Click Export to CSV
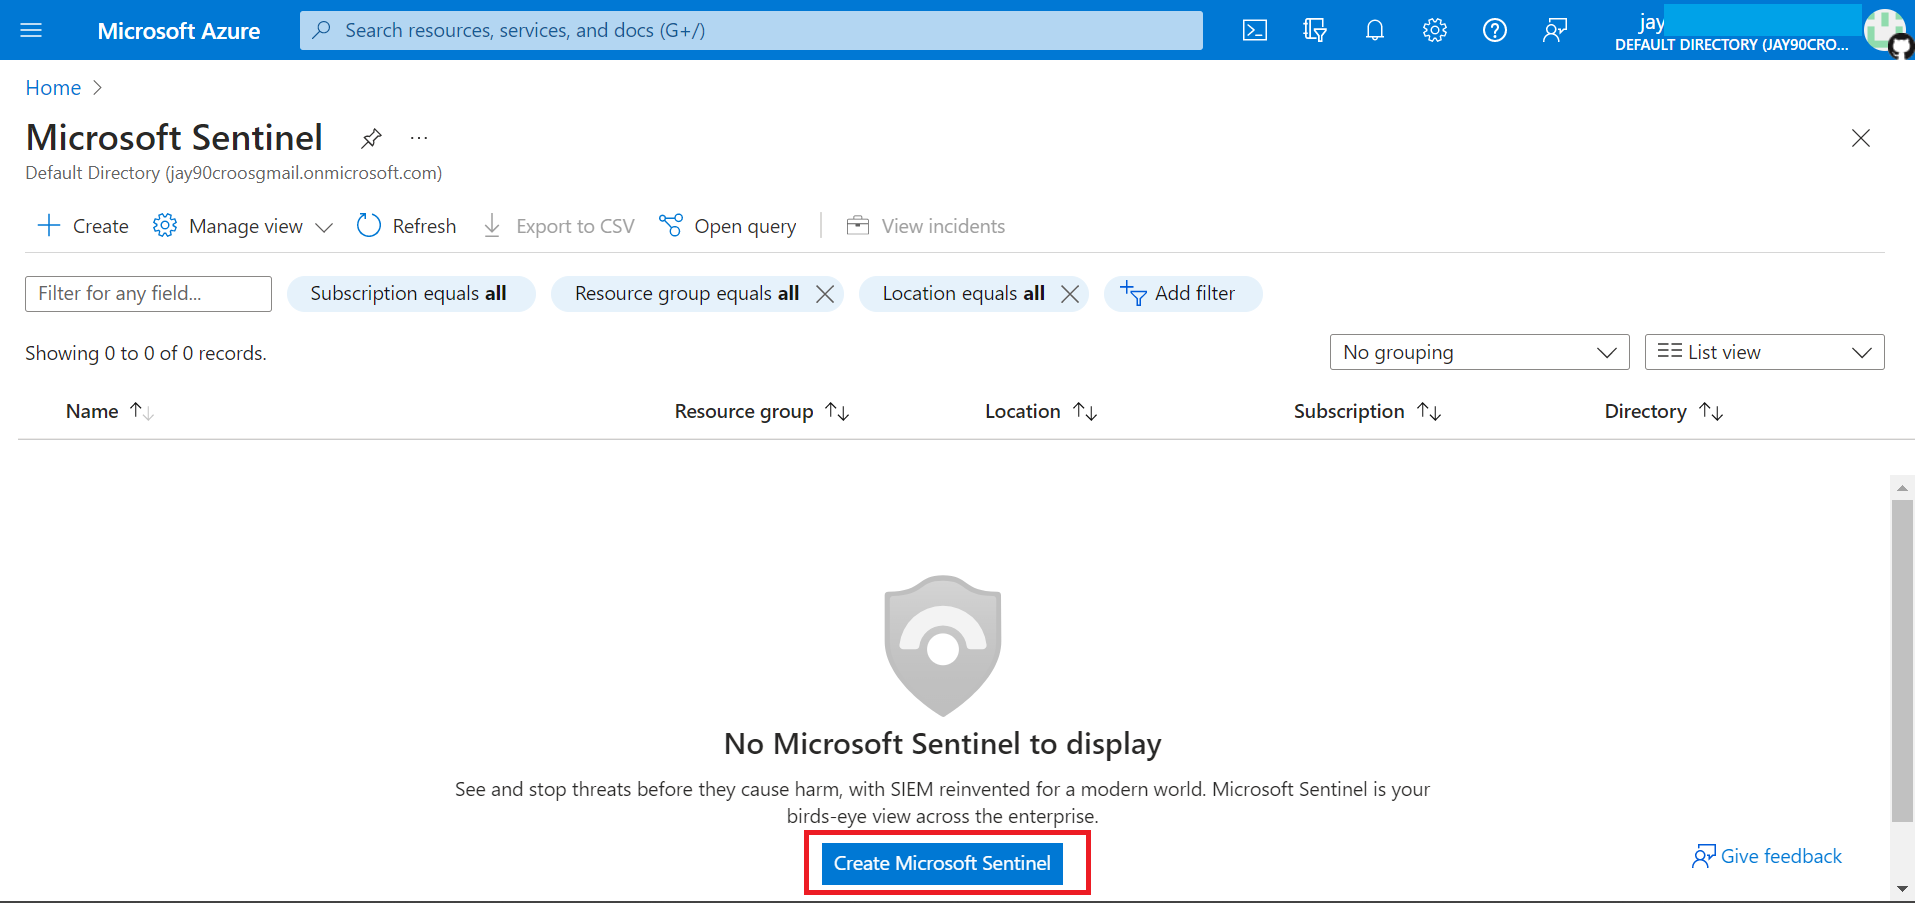This screenshot has height=903, width=1915. [x=559, y=226]
